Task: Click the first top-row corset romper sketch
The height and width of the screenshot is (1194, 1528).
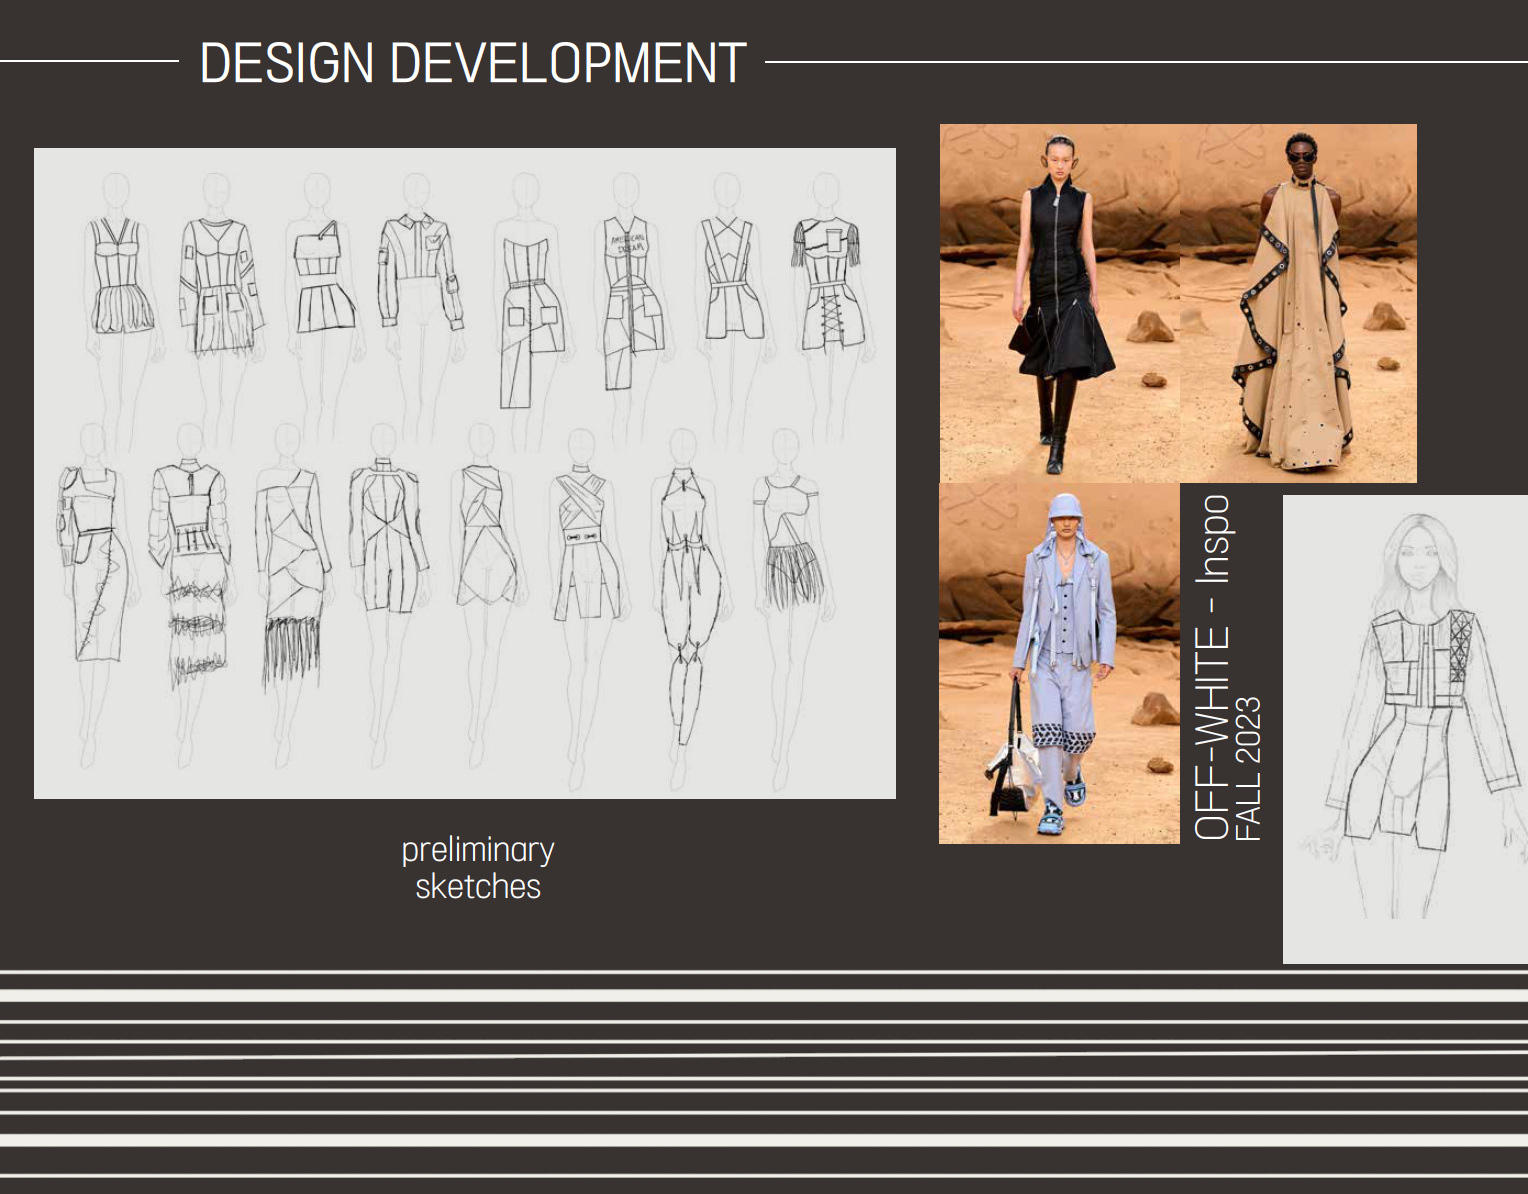Action: [120, 278]
